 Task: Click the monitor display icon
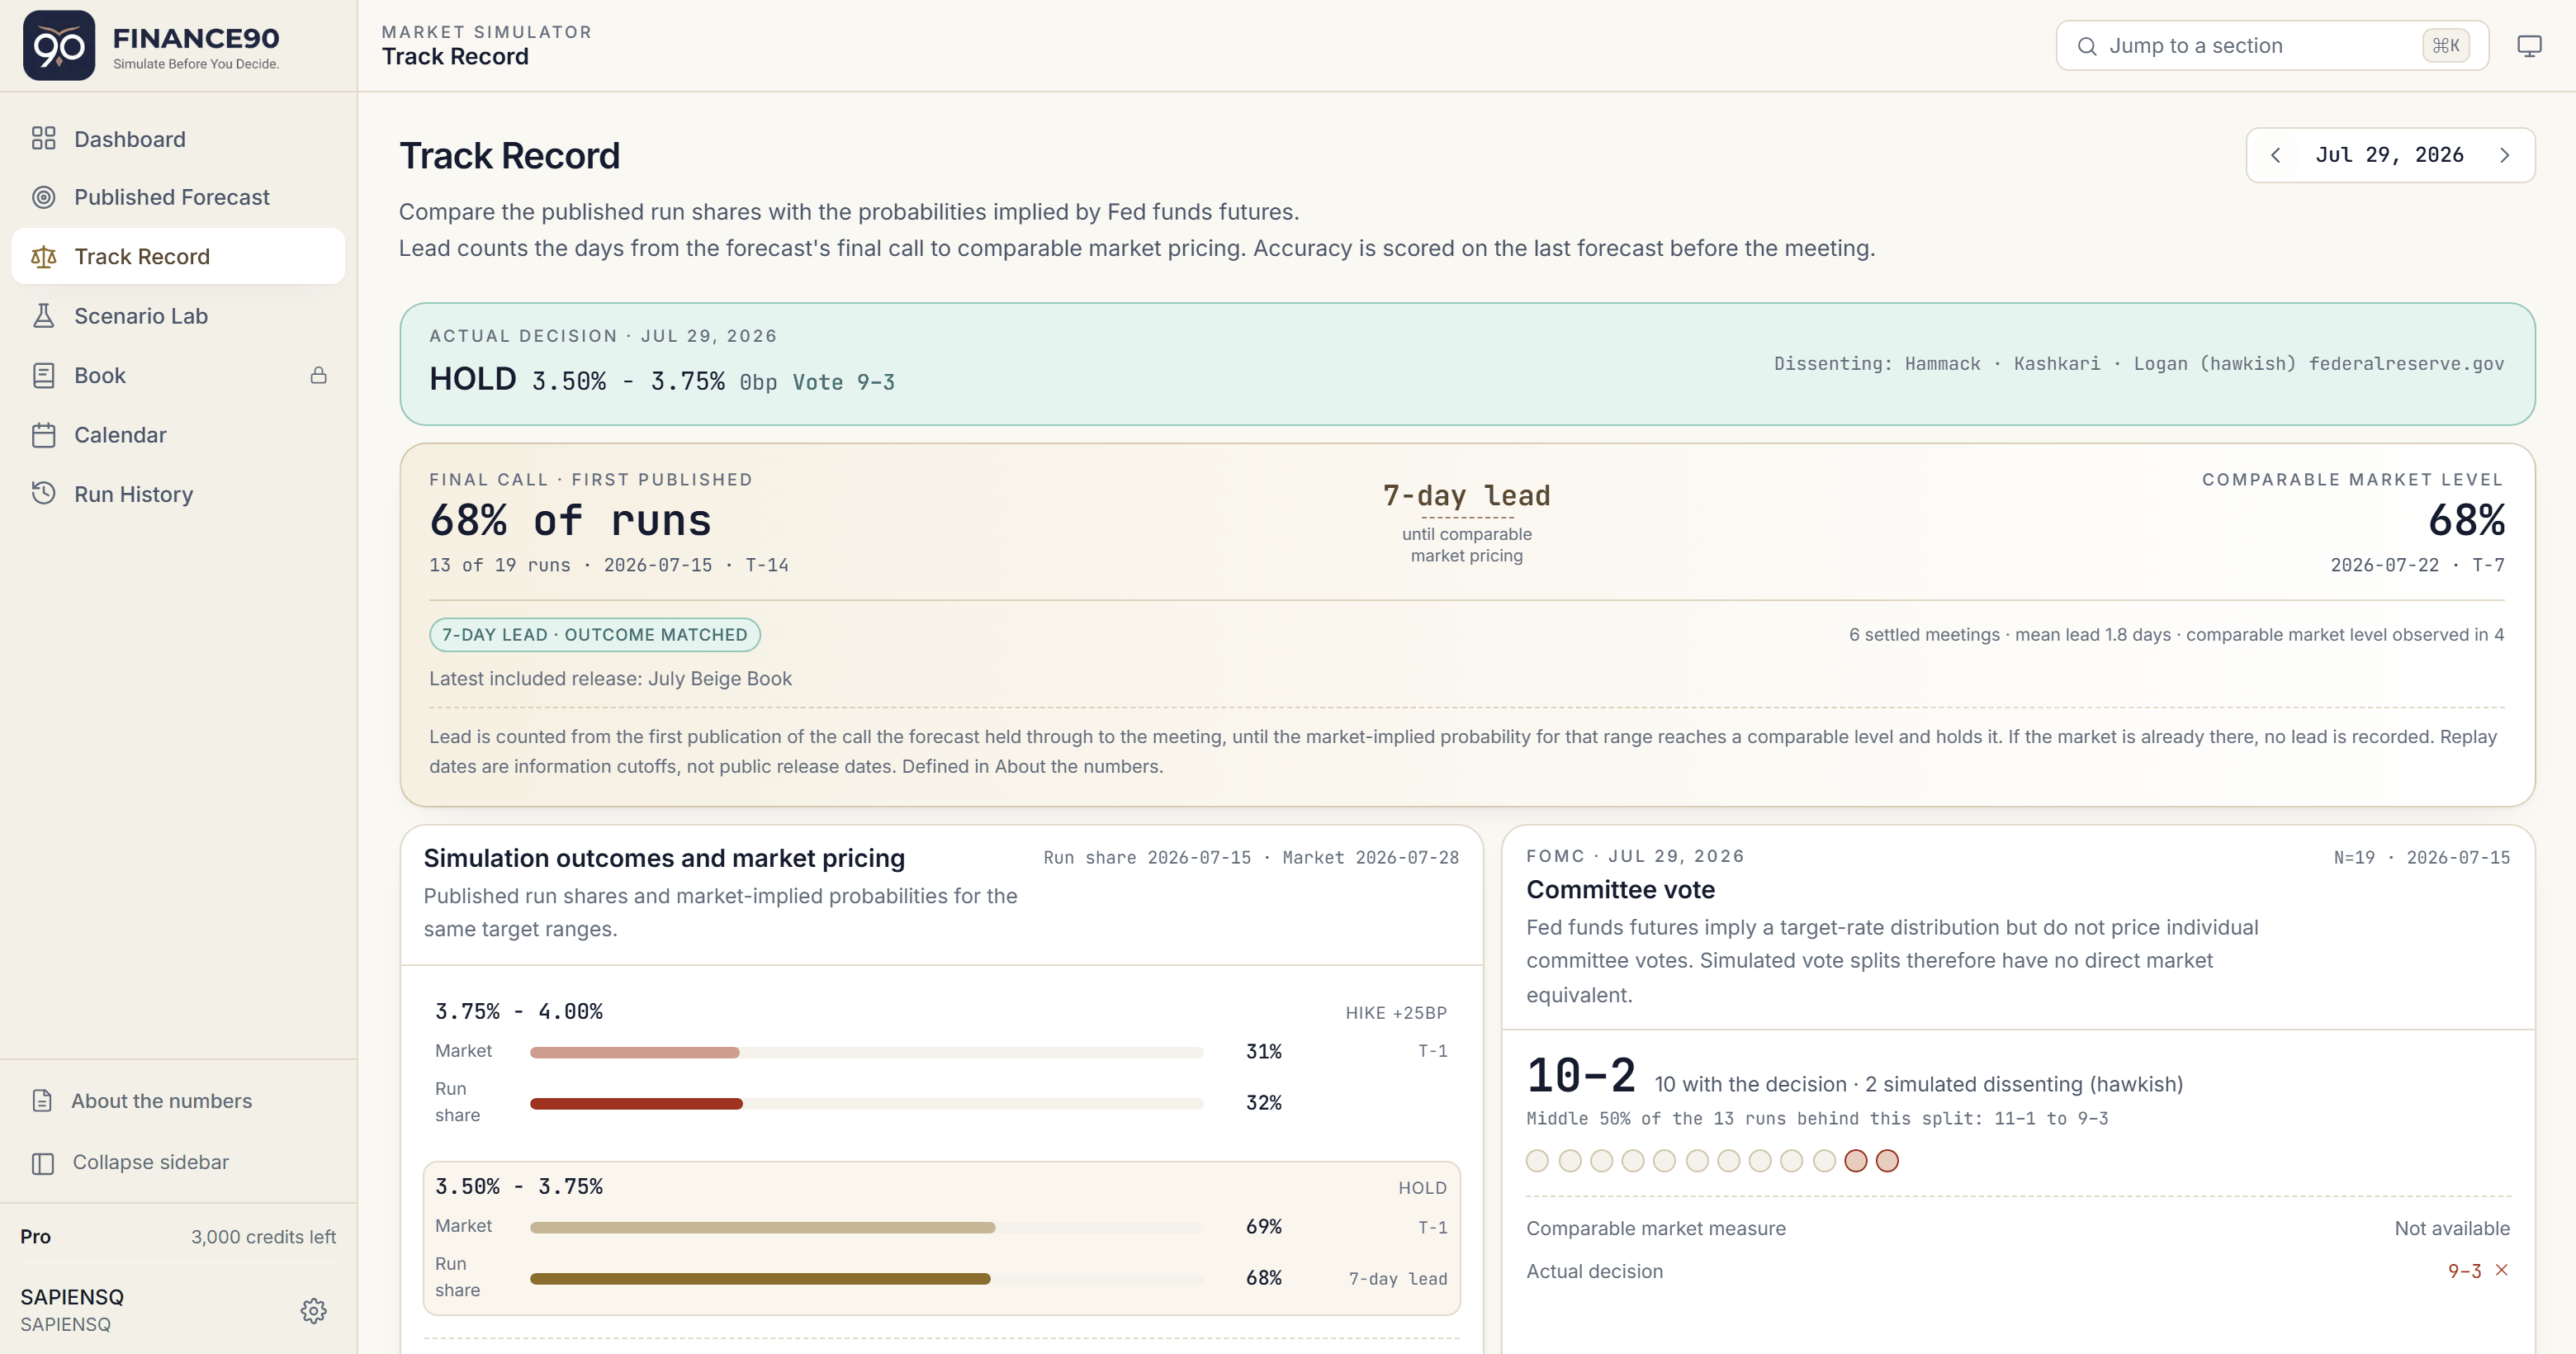pos(2529,46)
